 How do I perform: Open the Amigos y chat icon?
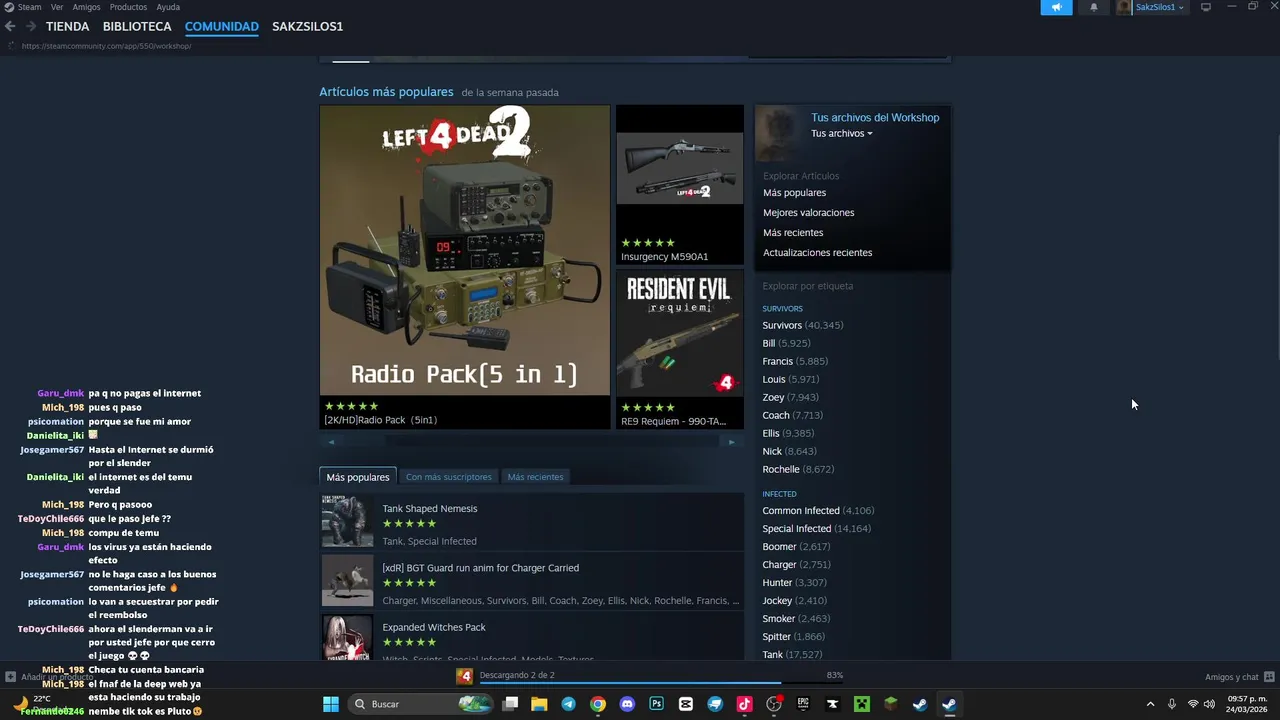1269,677
